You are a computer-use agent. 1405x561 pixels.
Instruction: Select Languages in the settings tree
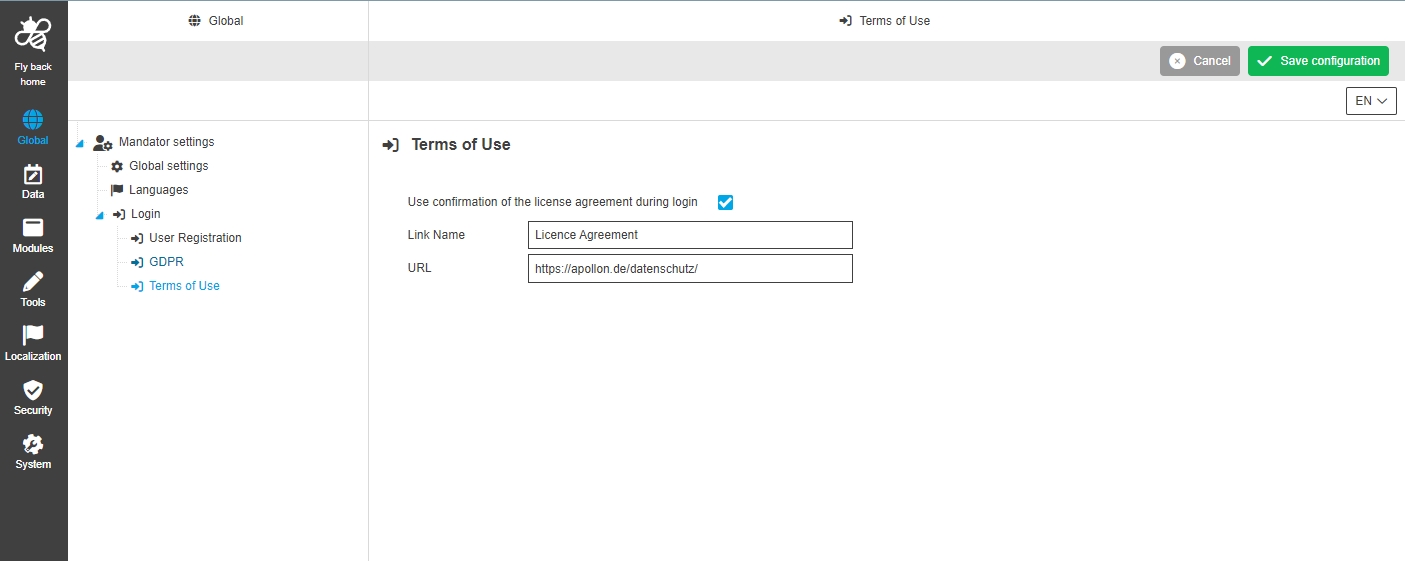[158, 190]
